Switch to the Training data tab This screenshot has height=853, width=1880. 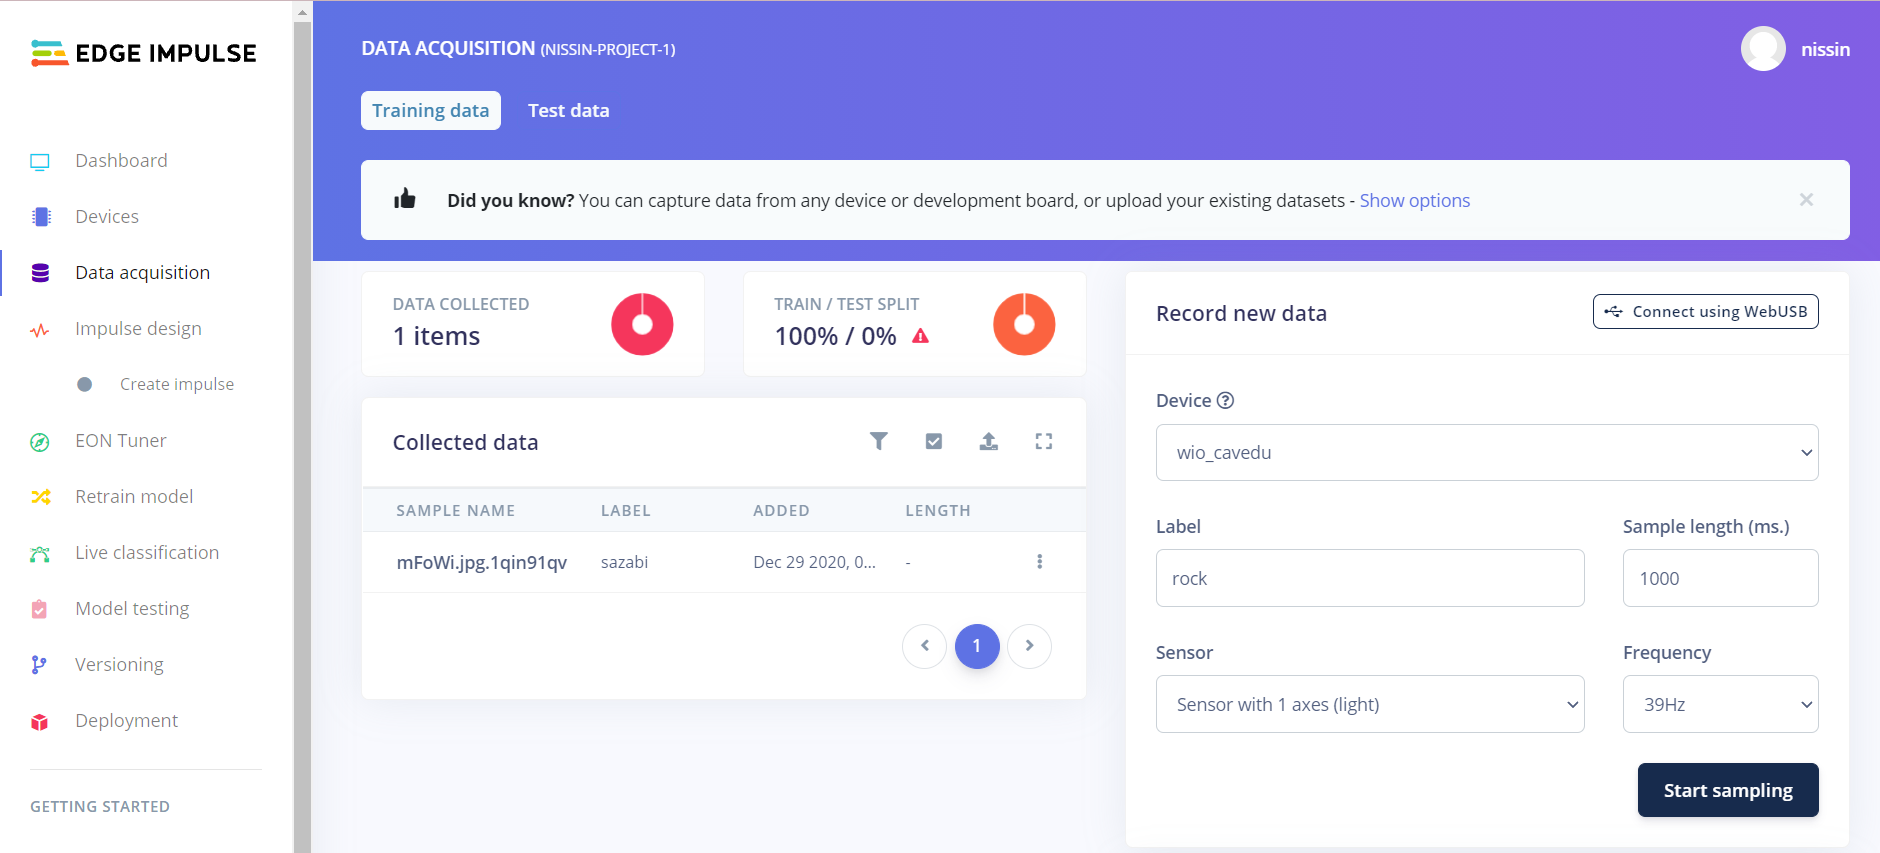[x=431, y=111]
